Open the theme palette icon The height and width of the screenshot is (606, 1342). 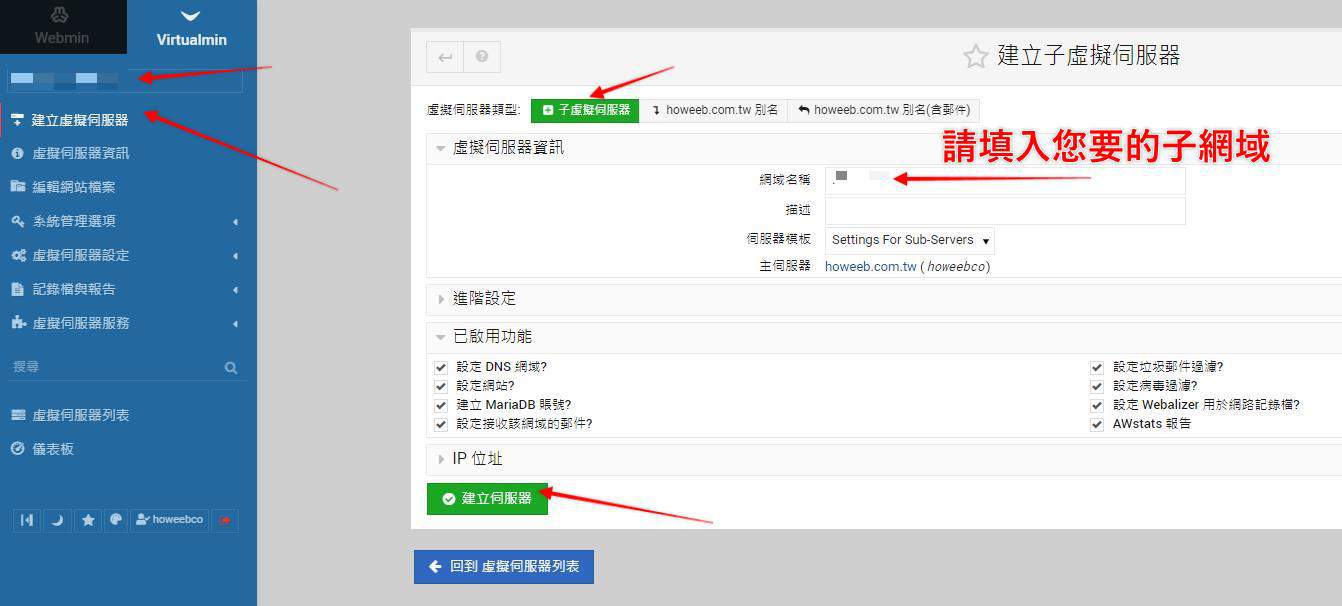click(x=116, y=520)
